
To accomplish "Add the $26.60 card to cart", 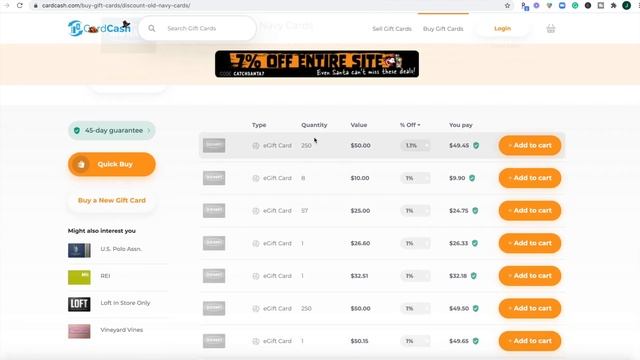I will [x=530, y=243].
